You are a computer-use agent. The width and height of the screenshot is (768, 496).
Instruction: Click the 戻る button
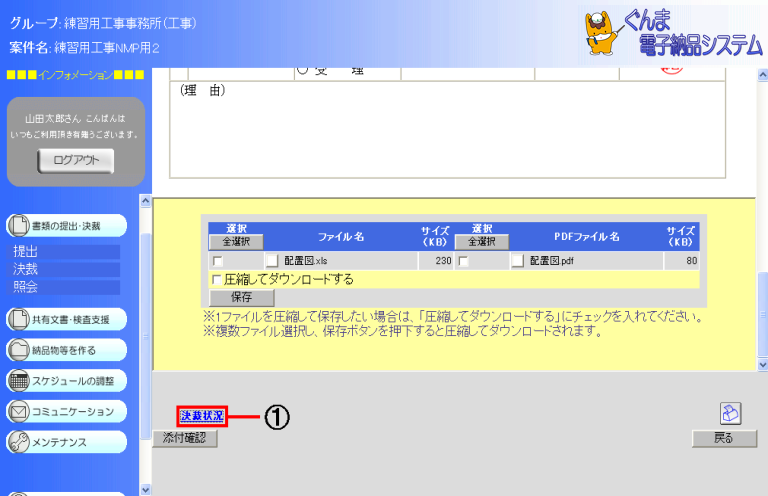[x=724, y=438]
